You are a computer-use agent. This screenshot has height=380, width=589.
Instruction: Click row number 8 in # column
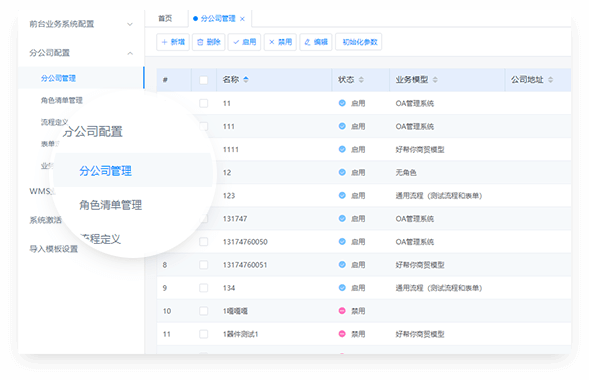point(165,265)
